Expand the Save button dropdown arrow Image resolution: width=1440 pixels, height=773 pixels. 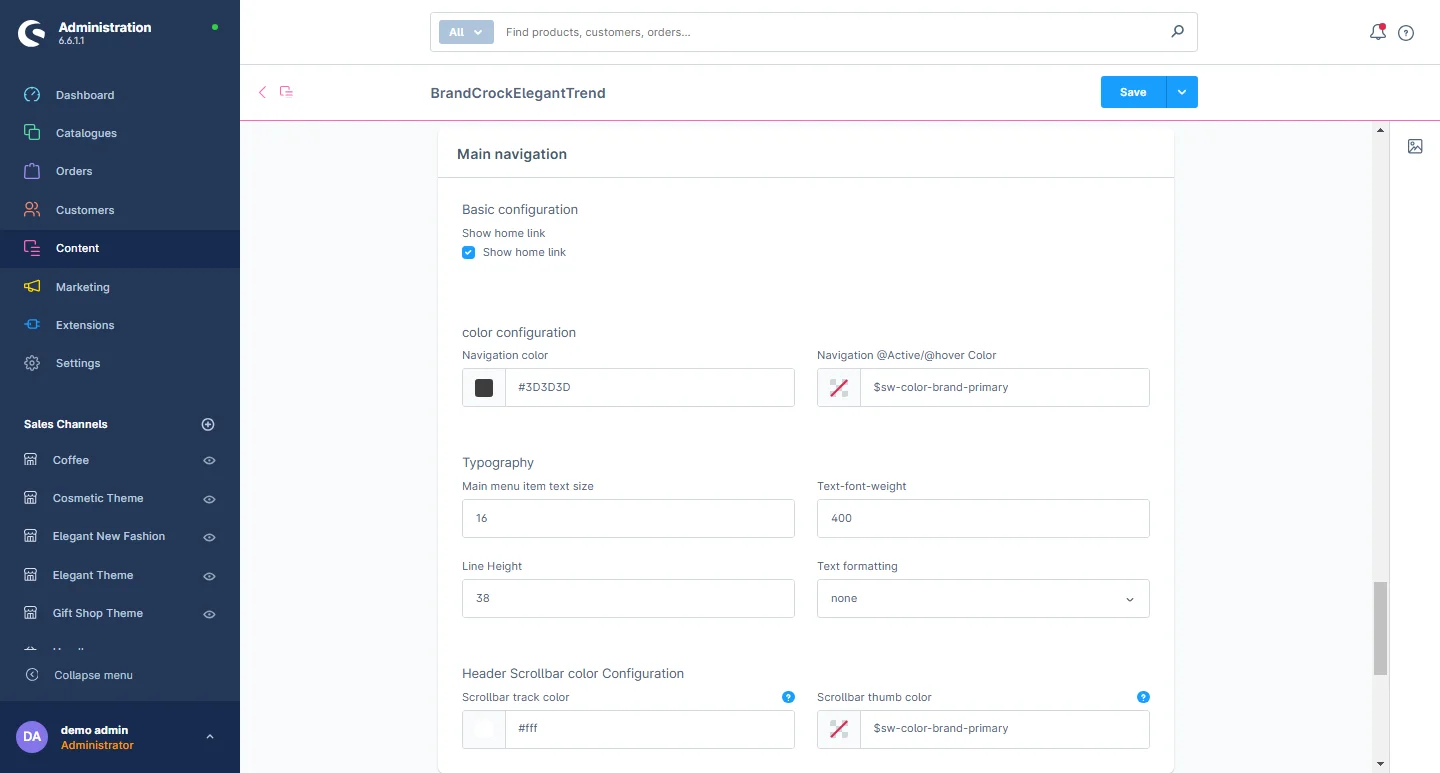(x=1182, y=92)
